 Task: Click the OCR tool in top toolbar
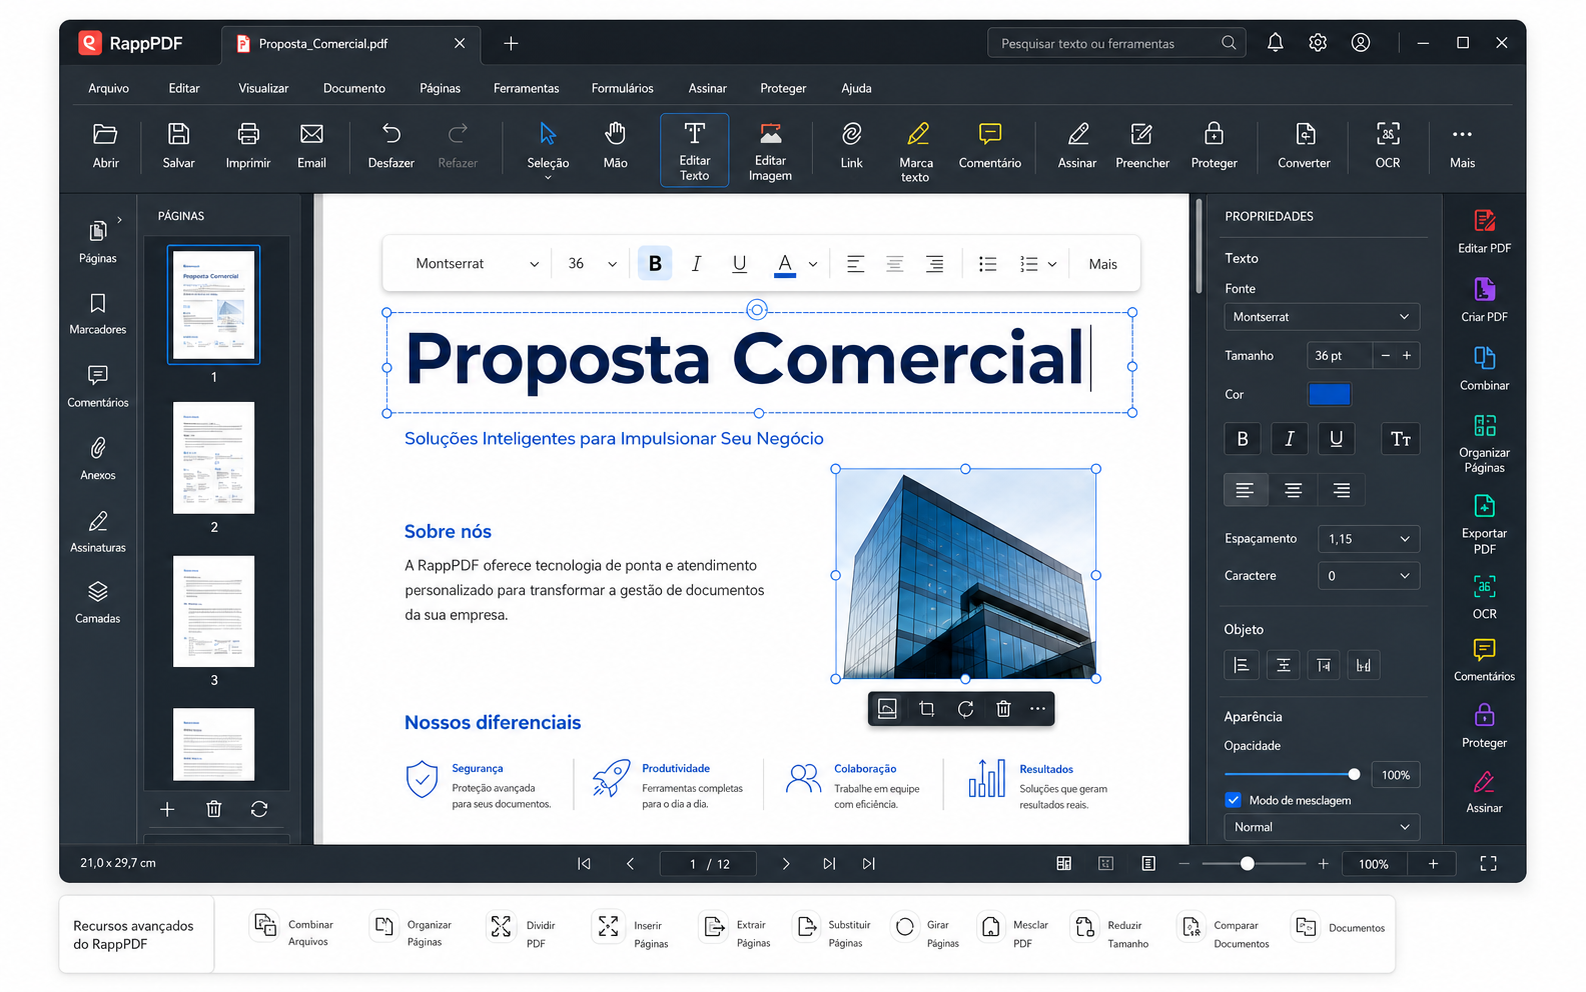pos(1387,146)
